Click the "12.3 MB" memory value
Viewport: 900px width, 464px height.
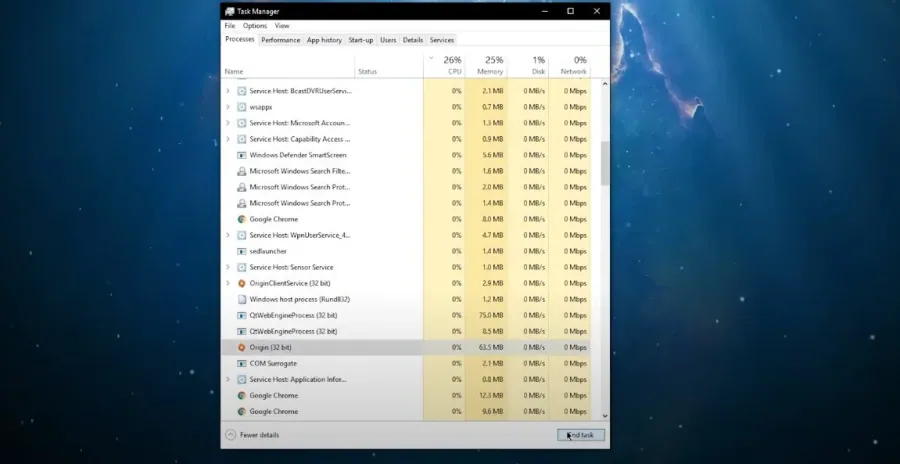[x=491, y=396]
